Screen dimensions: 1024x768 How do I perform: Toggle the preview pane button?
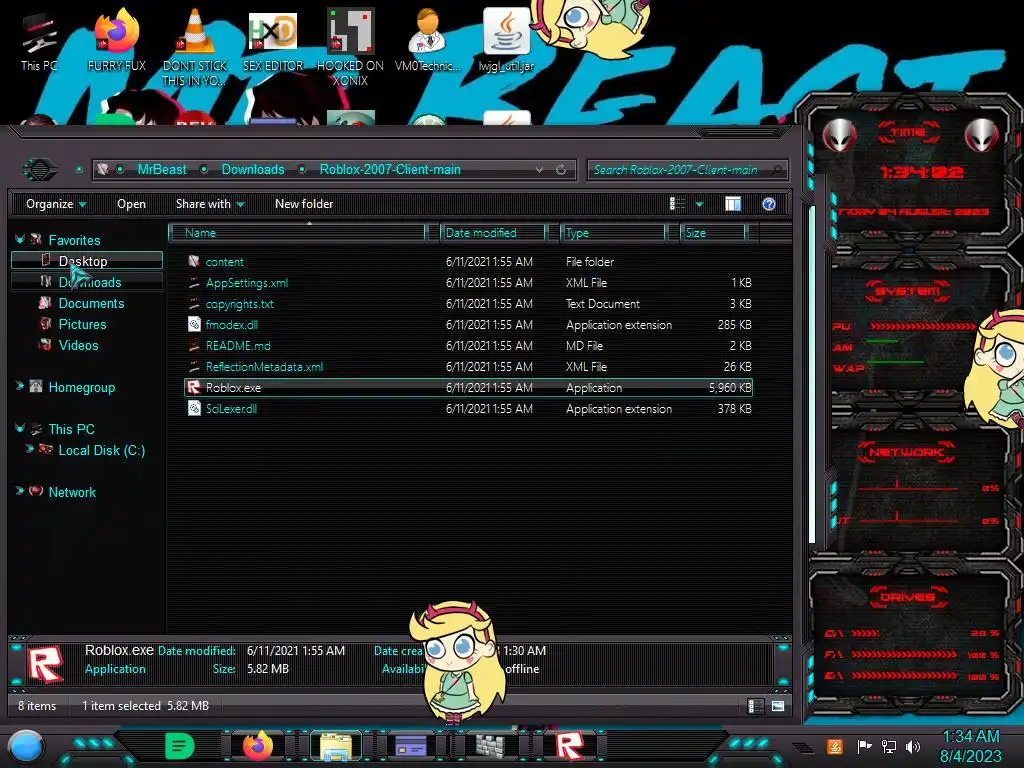(733, 204)
